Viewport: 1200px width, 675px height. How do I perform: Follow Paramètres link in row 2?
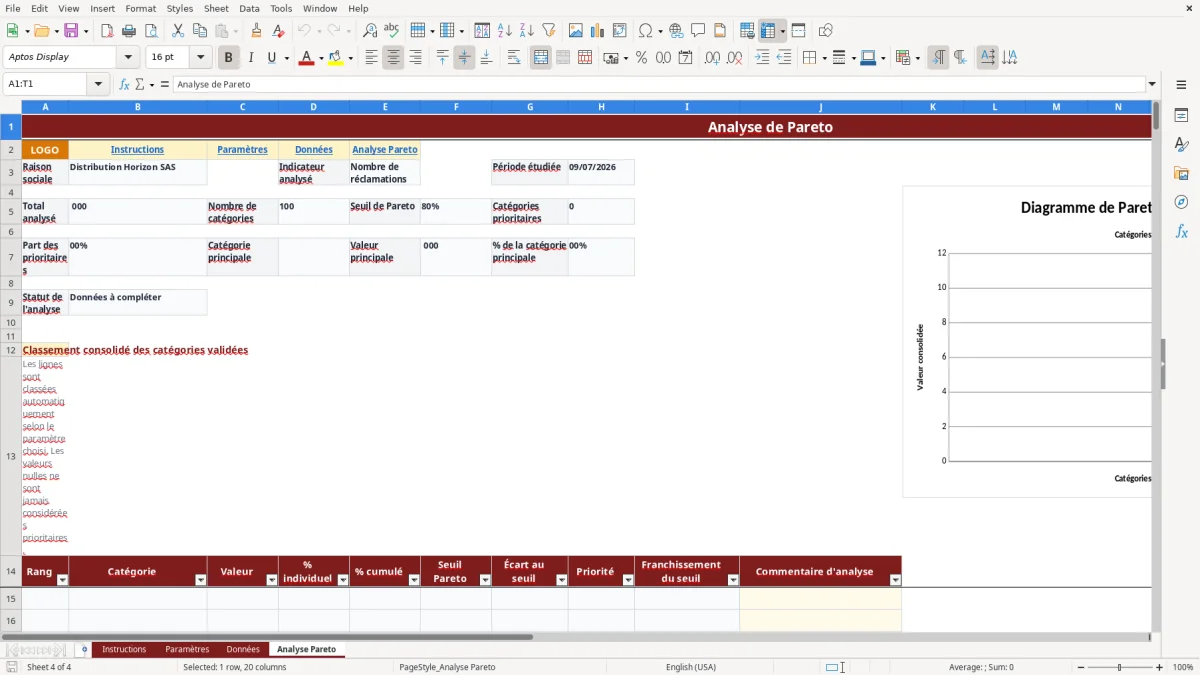point(242,150)
